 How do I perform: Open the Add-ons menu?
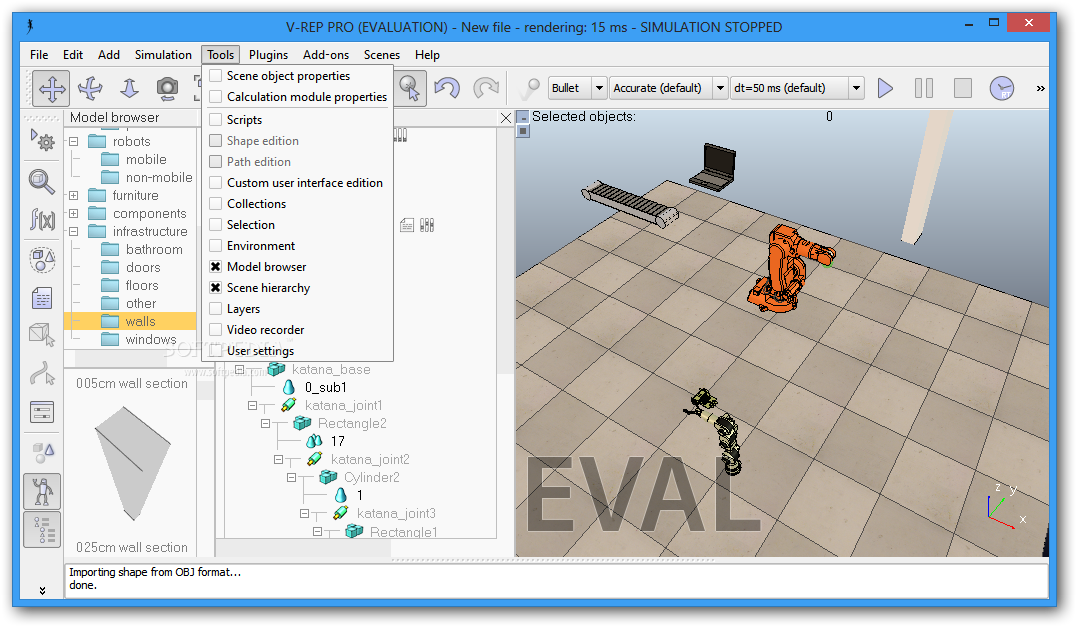[326, 55]
